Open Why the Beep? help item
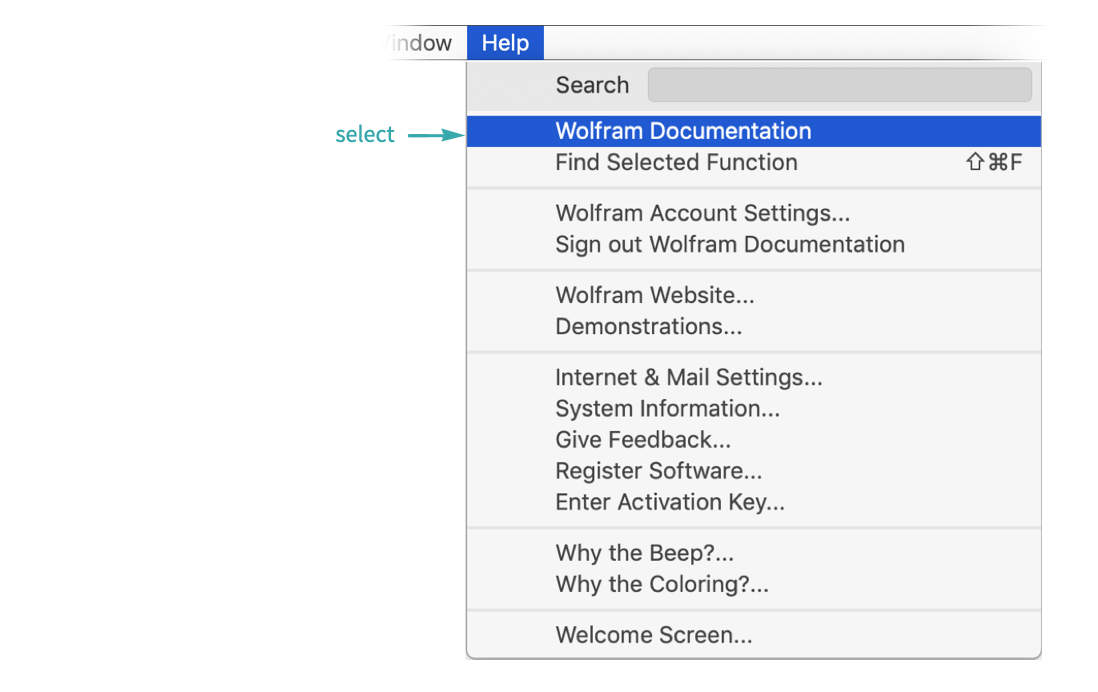The width and height of the screenshot is (1098, 692). tap(644, 552)
